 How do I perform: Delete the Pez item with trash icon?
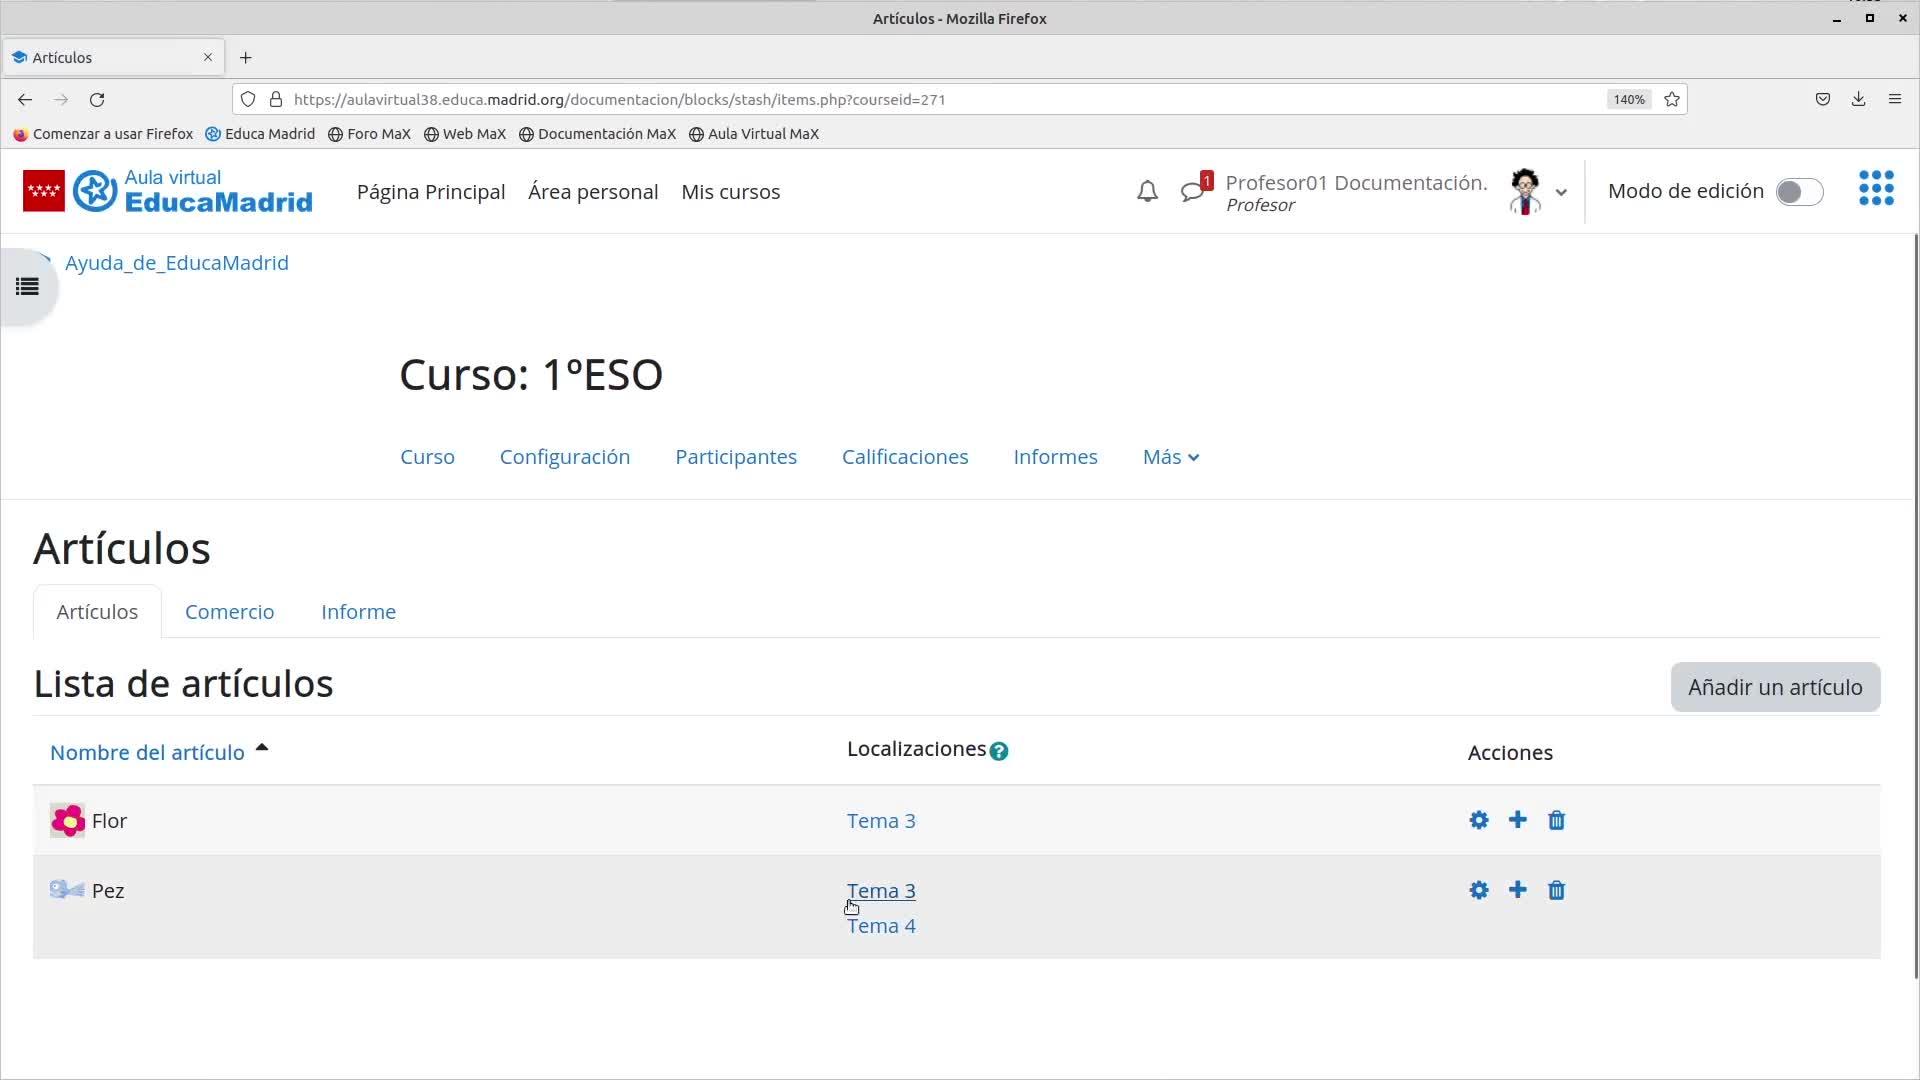point(1556,890)
